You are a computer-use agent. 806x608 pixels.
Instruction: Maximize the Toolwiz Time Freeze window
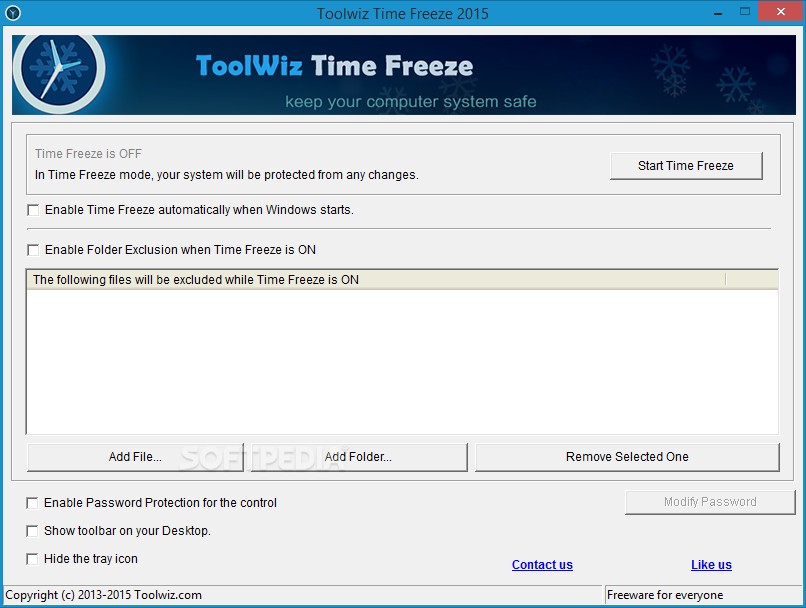pos(745,11)
